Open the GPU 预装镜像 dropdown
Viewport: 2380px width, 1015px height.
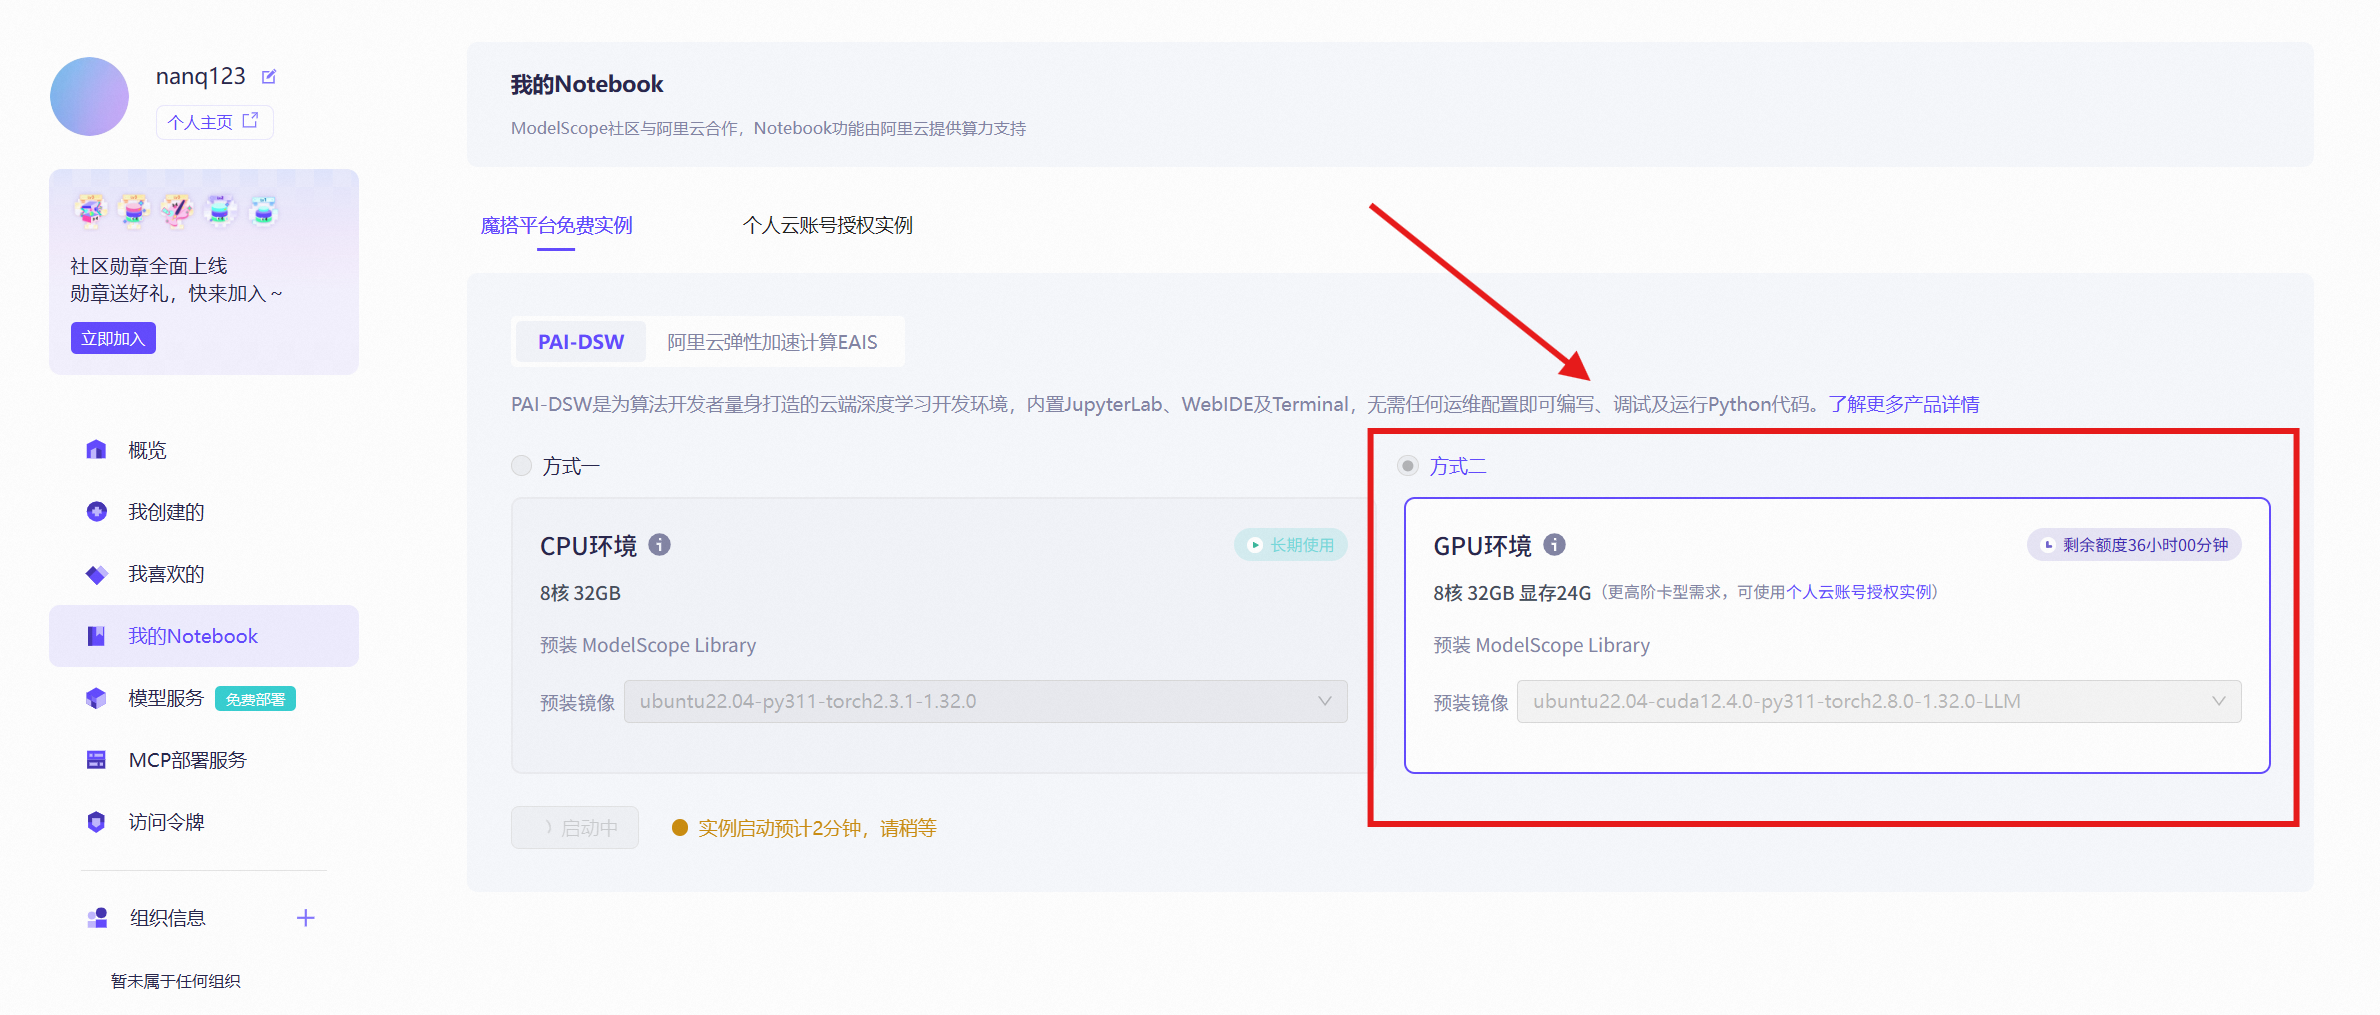pyautogui.click(x=1879, y=701)
